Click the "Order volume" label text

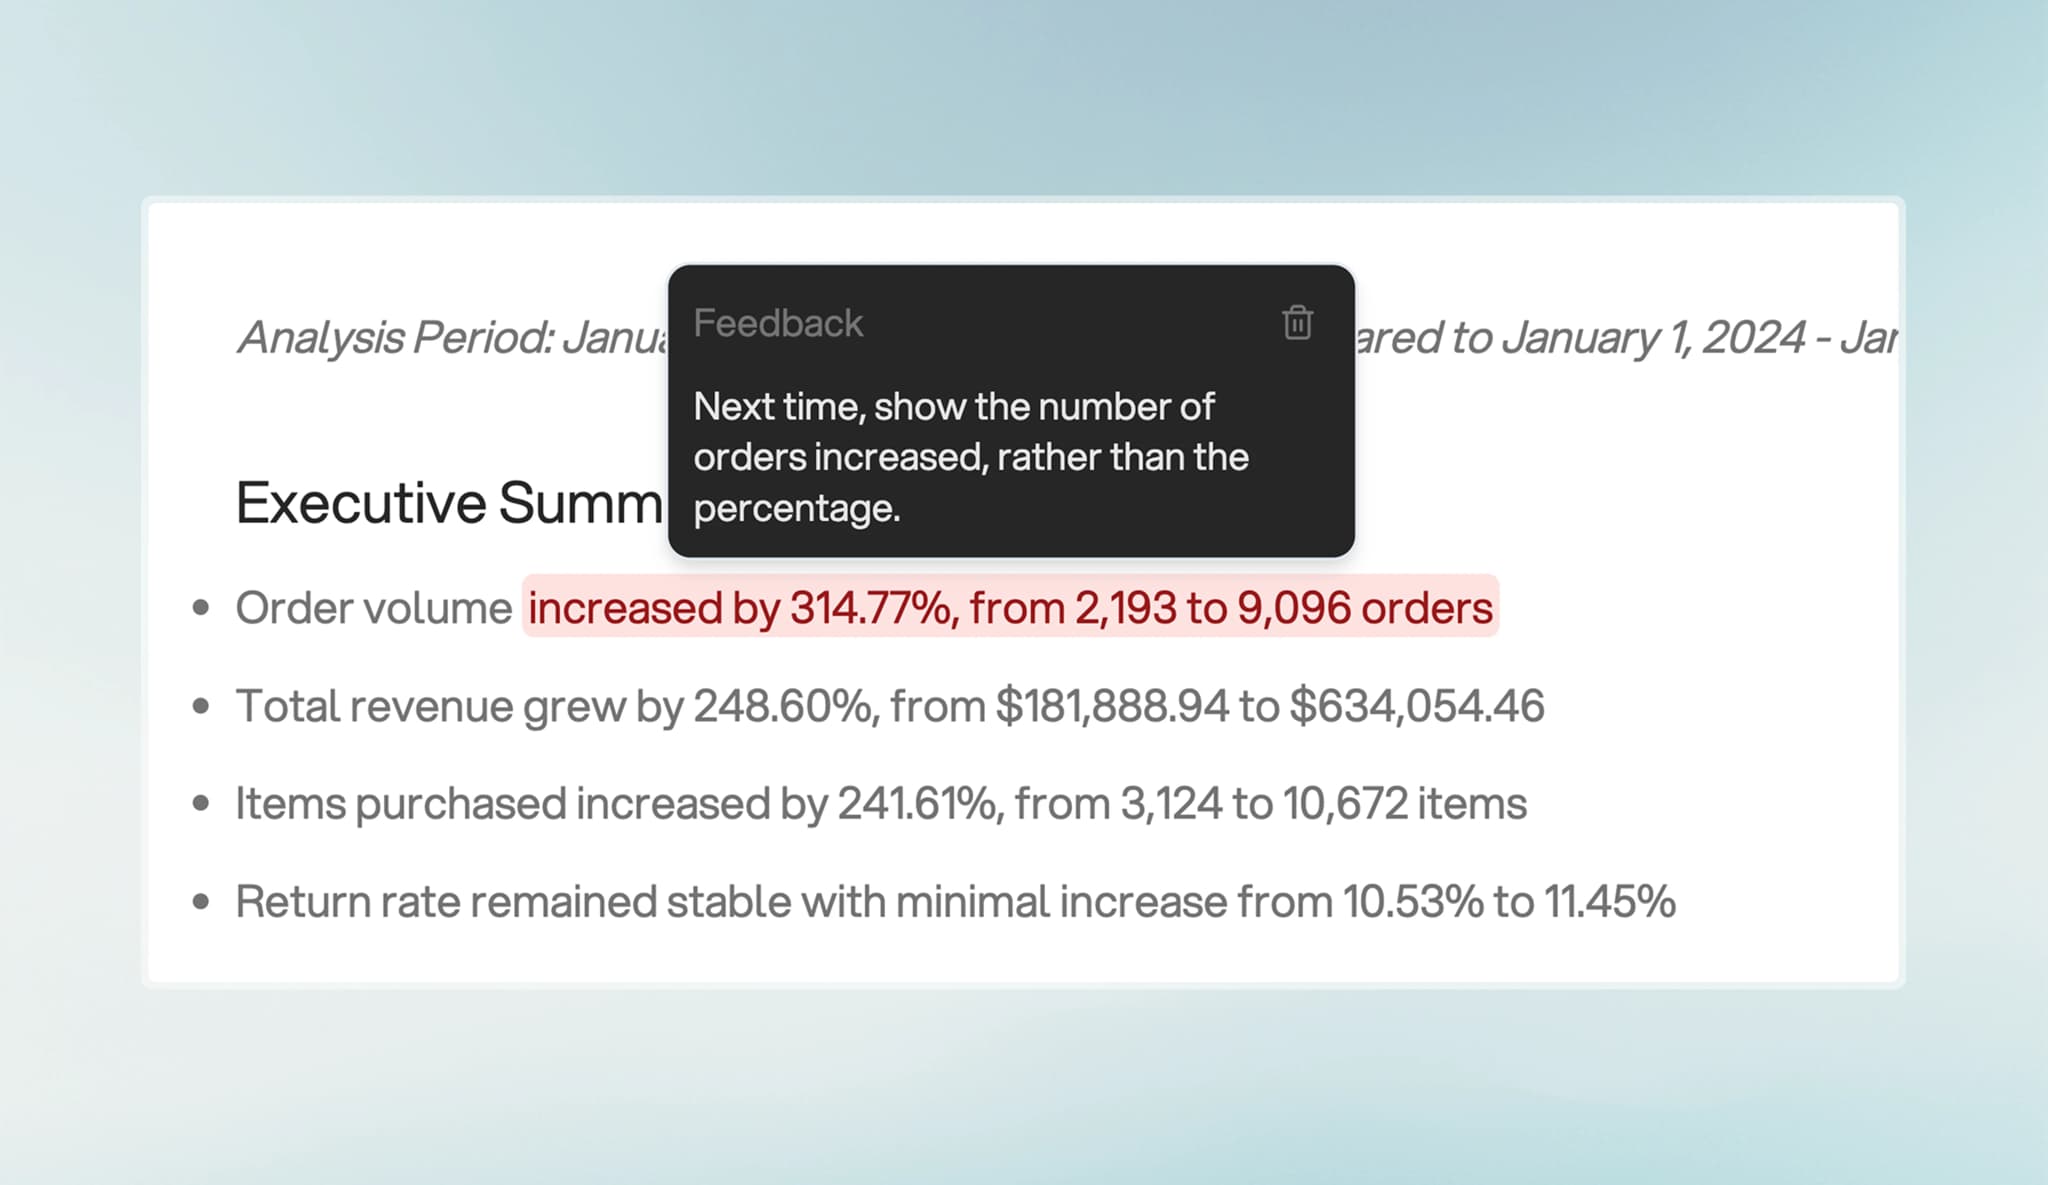374,608
